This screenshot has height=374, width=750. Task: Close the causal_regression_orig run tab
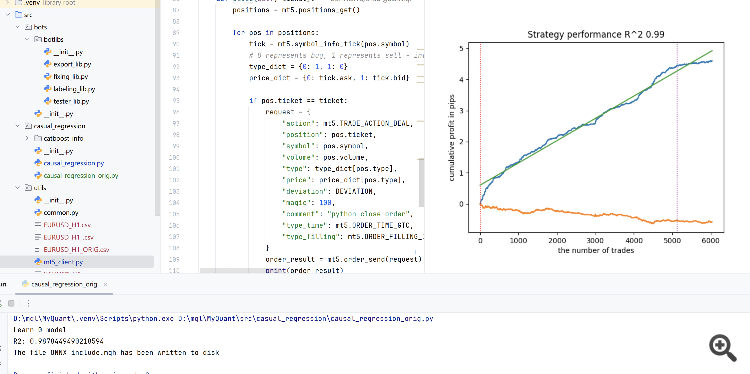click(105, 284)
